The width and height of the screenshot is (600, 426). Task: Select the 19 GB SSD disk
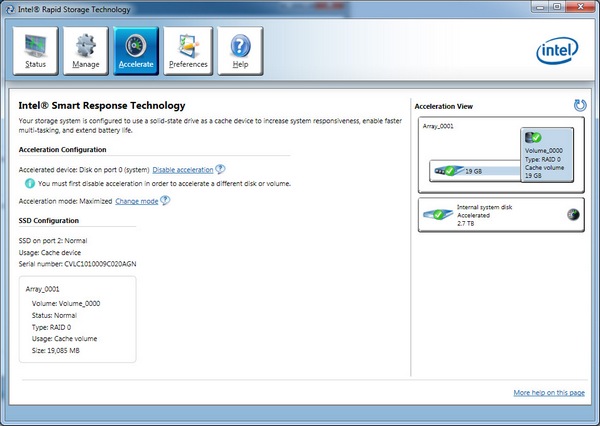[x=475, y=171]
